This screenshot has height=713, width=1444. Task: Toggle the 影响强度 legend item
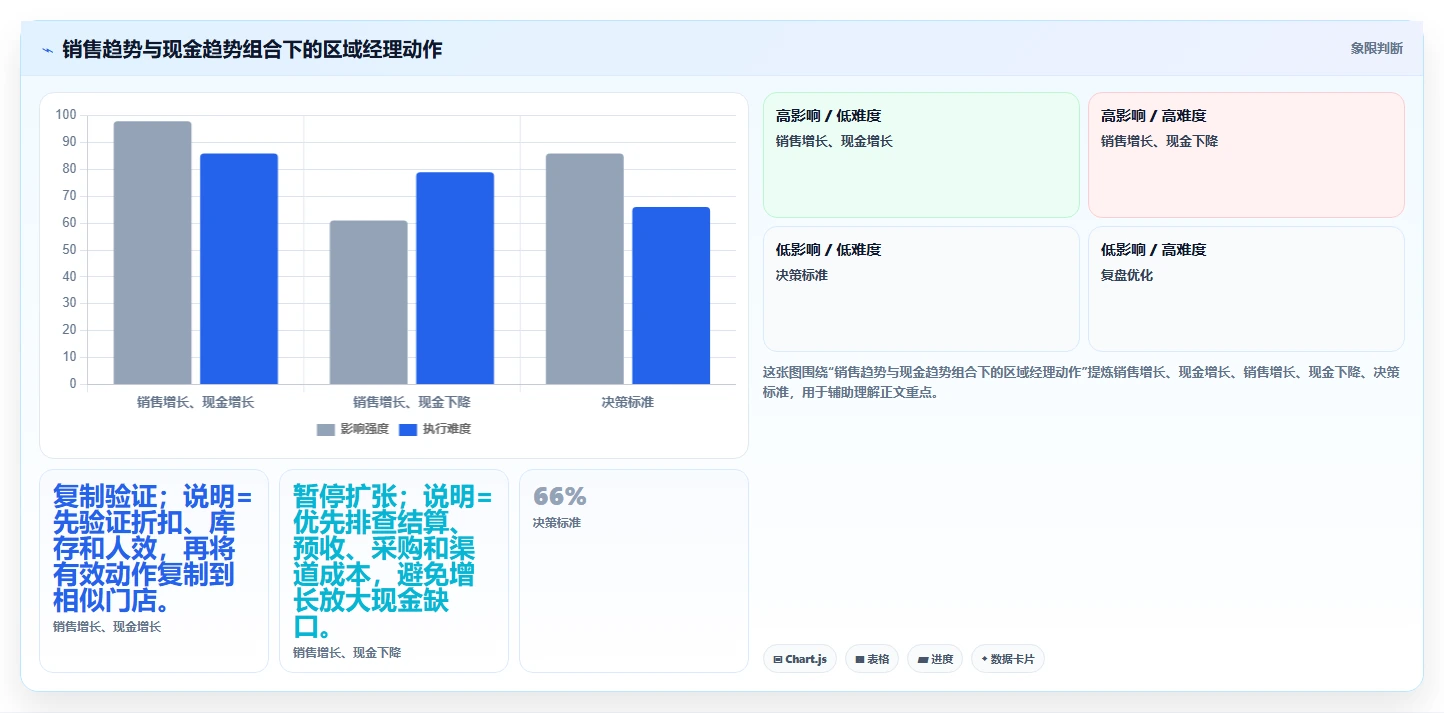coord(352,429)
